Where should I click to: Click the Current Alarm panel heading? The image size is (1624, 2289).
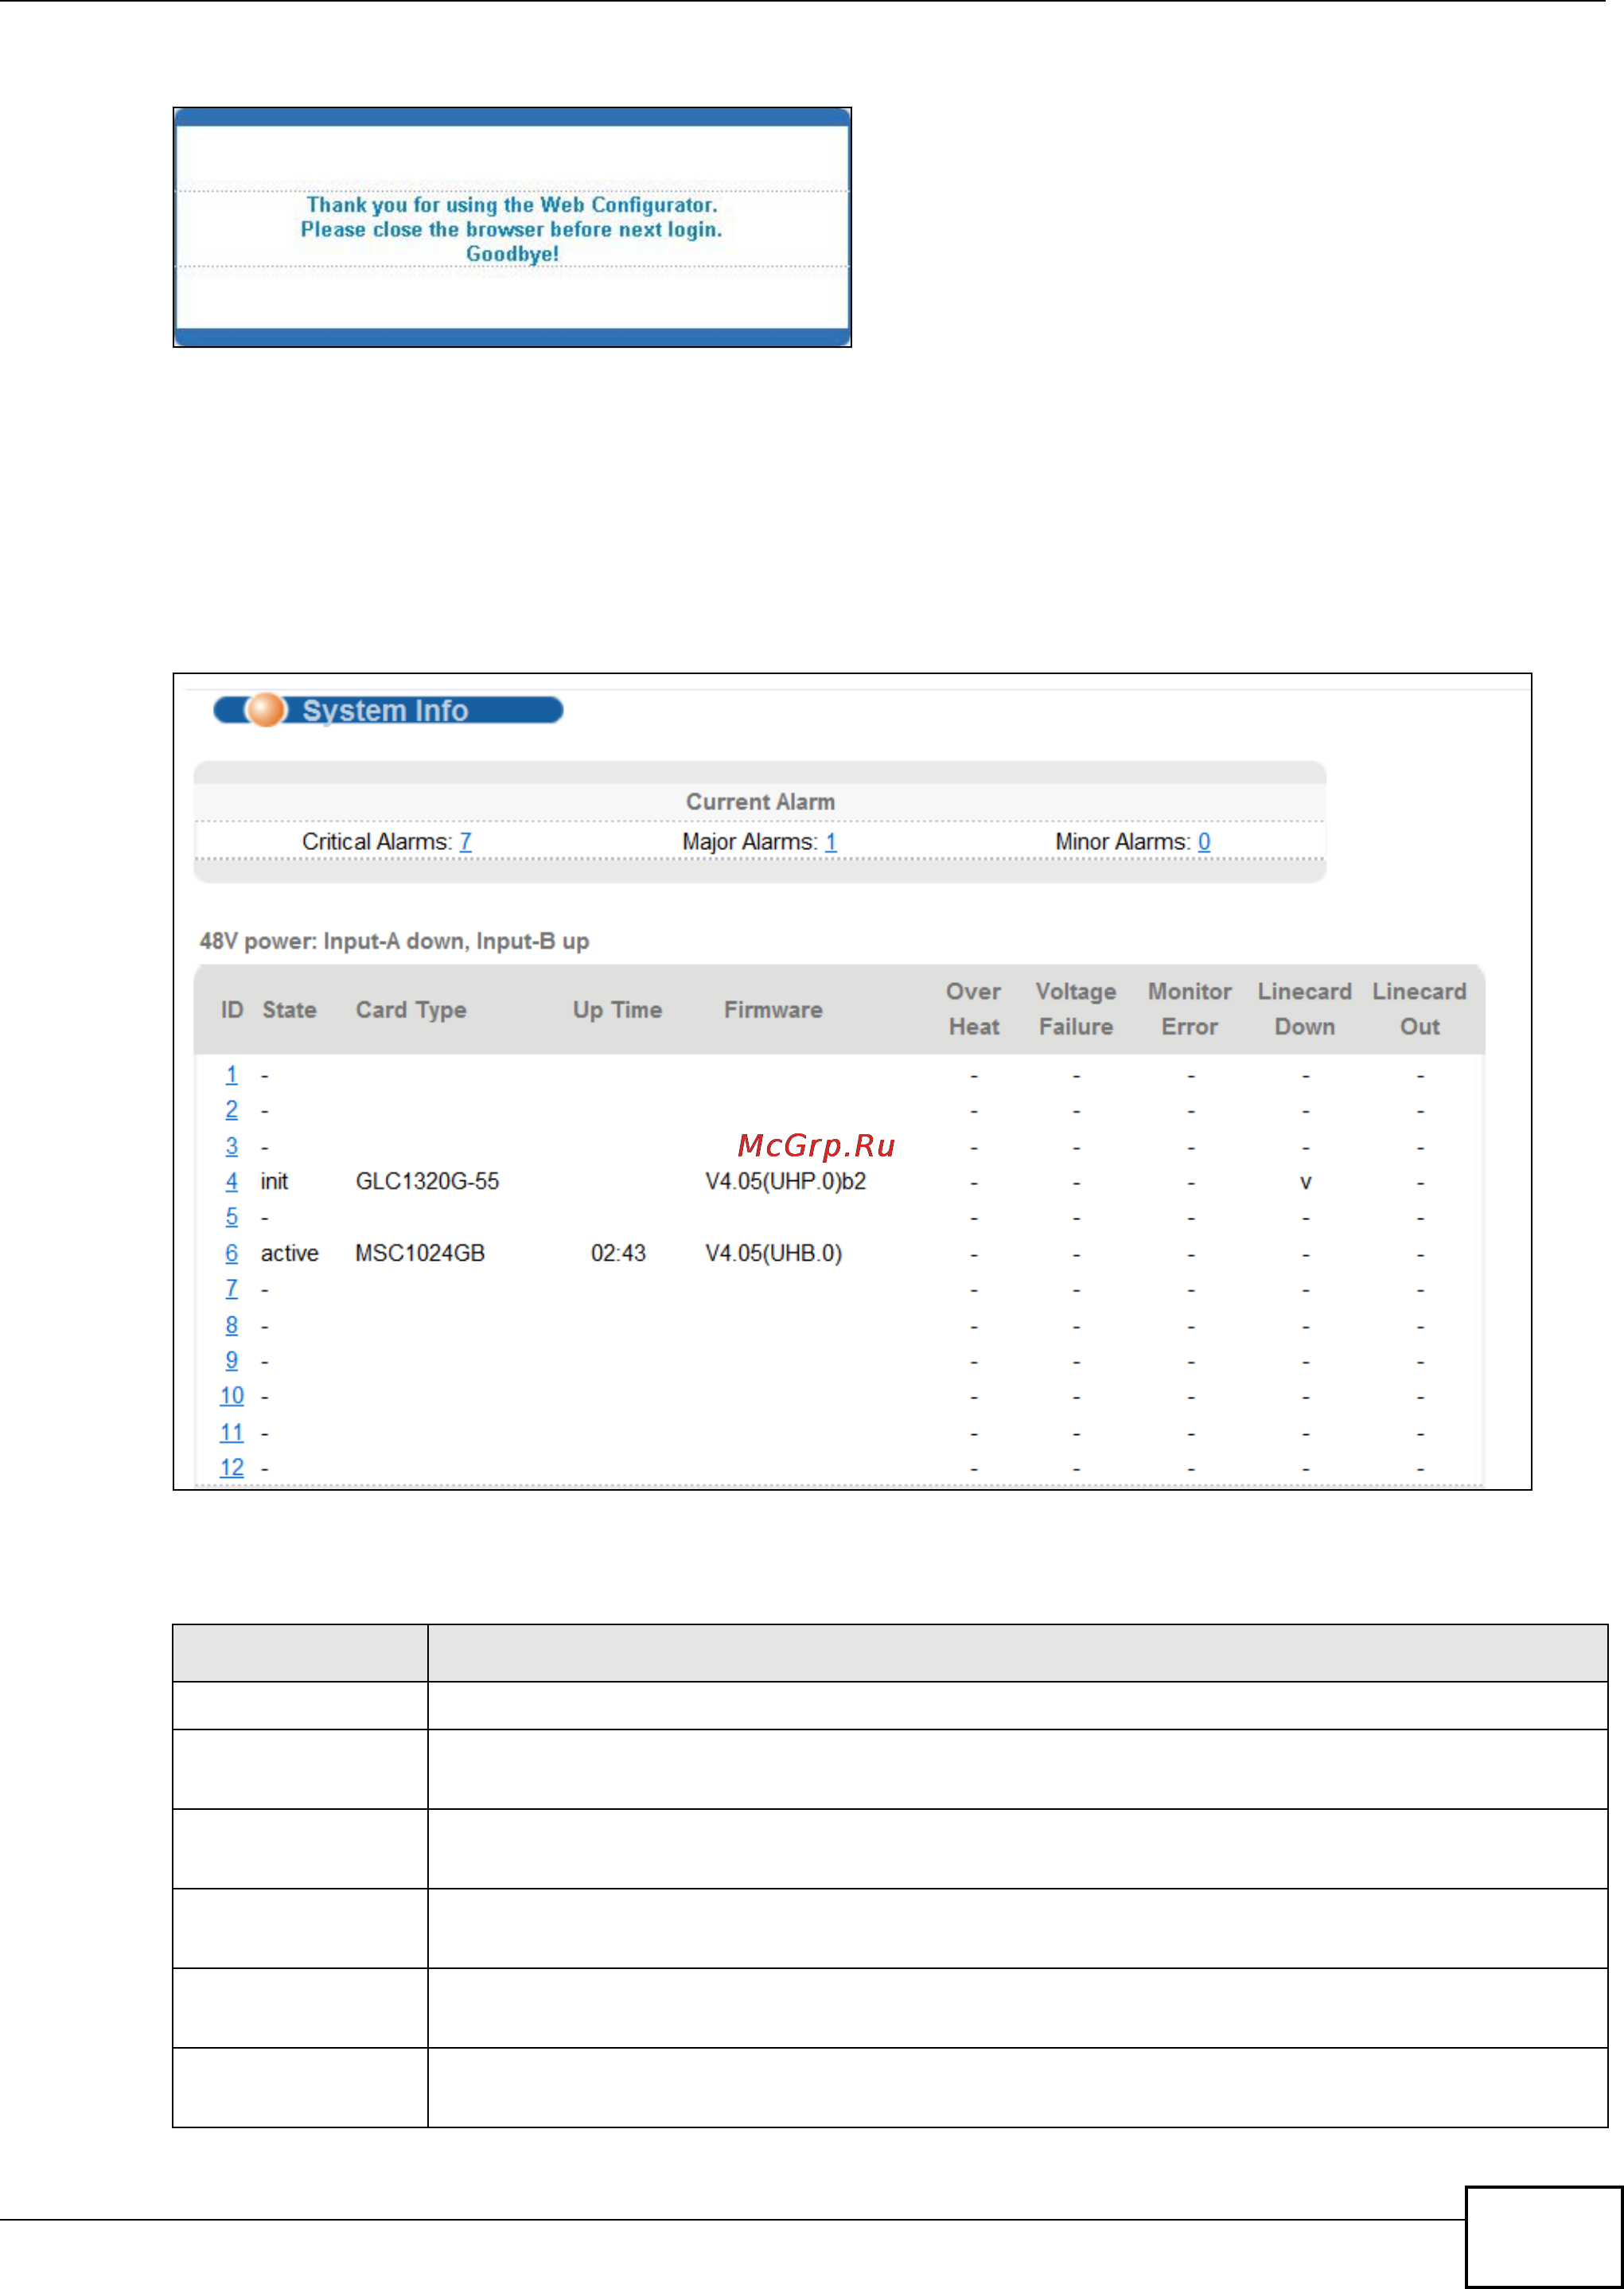[x=760, y=802]
